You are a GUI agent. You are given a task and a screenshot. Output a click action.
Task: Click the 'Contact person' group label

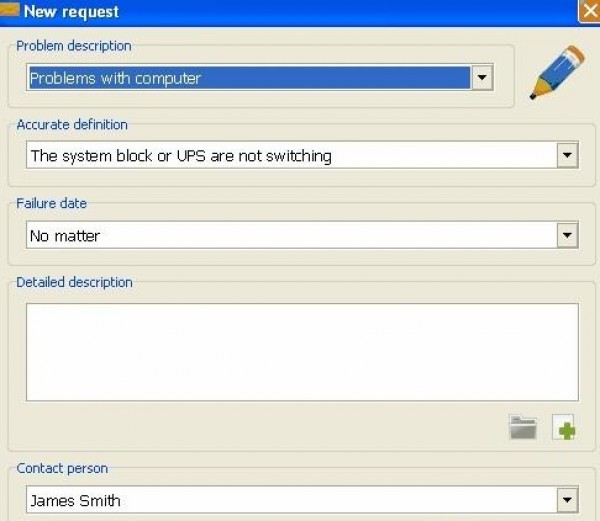click(62, 468)
